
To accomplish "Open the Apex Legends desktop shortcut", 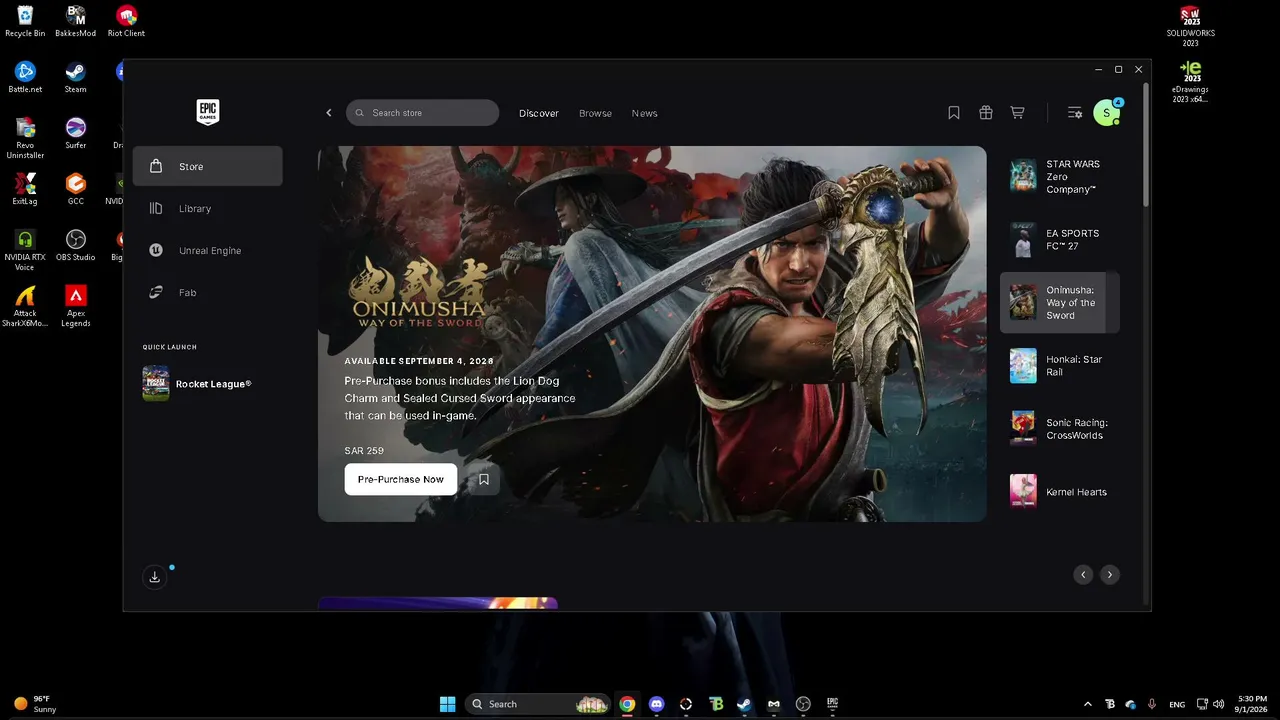I will (75, 306).
